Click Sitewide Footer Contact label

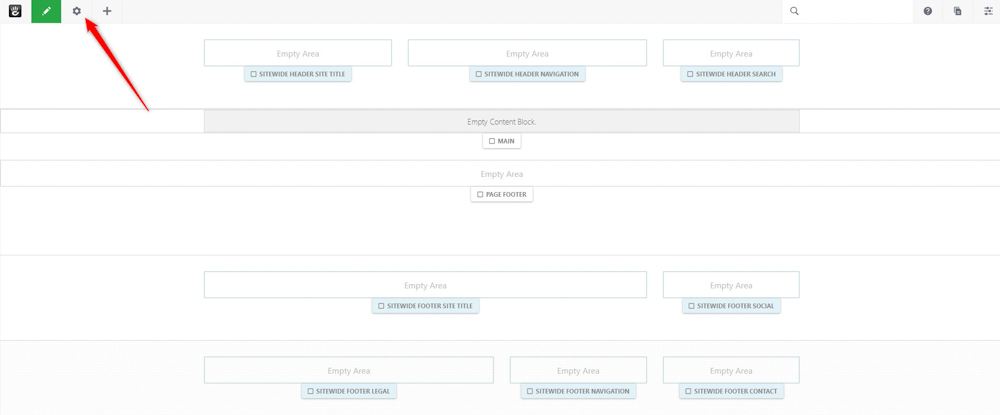(731, 391)
